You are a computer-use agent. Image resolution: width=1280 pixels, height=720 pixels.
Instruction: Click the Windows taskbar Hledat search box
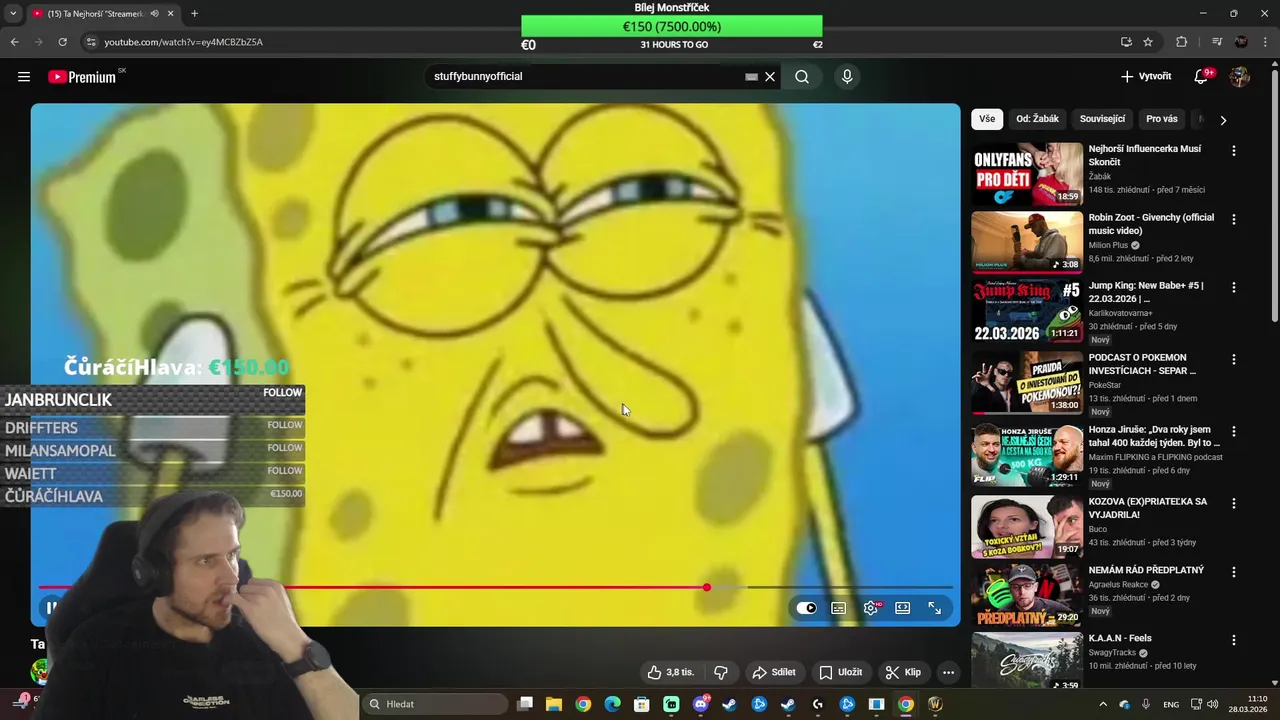[434, 704]
